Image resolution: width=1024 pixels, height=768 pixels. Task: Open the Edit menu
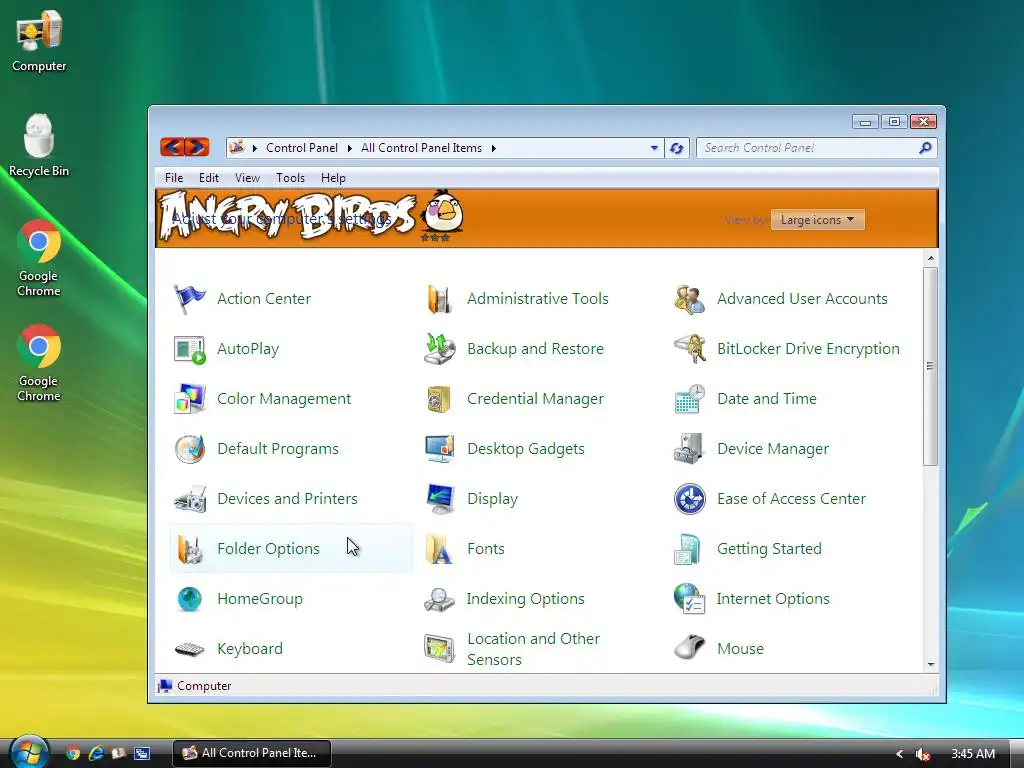[x=208, y=178]
